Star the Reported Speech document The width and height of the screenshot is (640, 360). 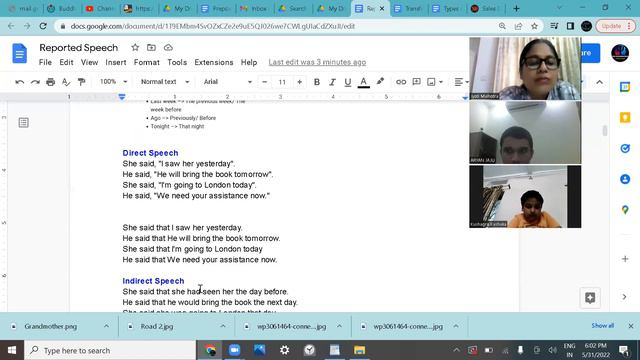tap(135, 47)
